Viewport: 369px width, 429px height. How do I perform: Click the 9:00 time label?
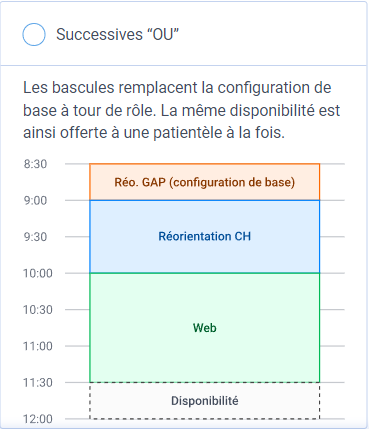35,201
